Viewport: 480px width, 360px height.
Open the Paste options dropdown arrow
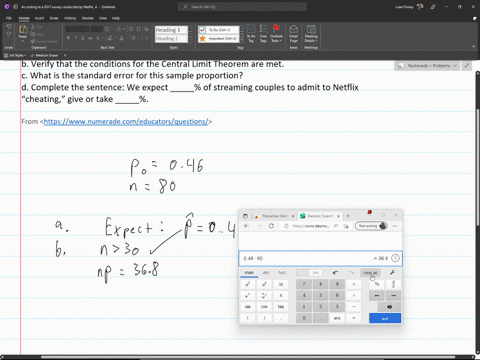[x=23, y=41]
